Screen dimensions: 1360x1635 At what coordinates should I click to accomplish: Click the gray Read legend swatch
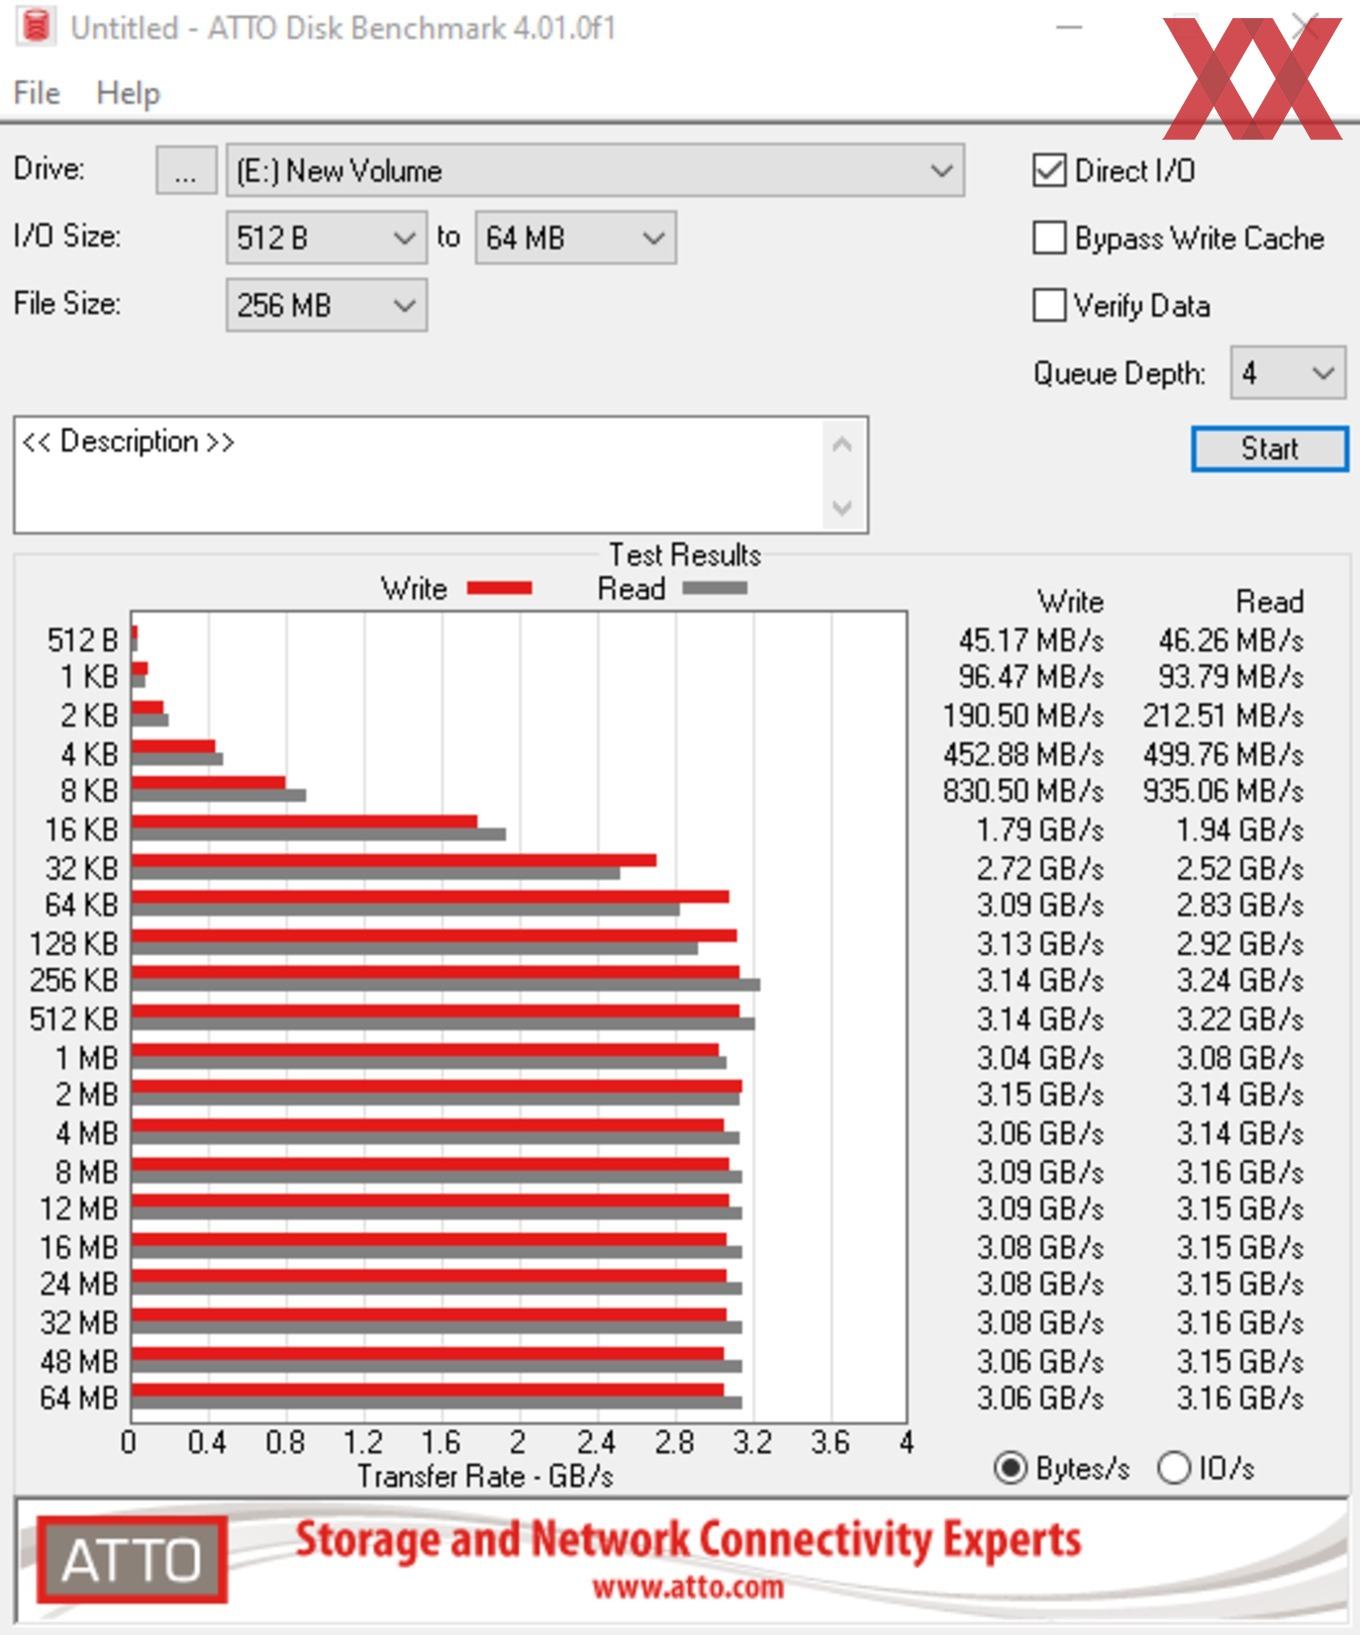pos(714,588)
